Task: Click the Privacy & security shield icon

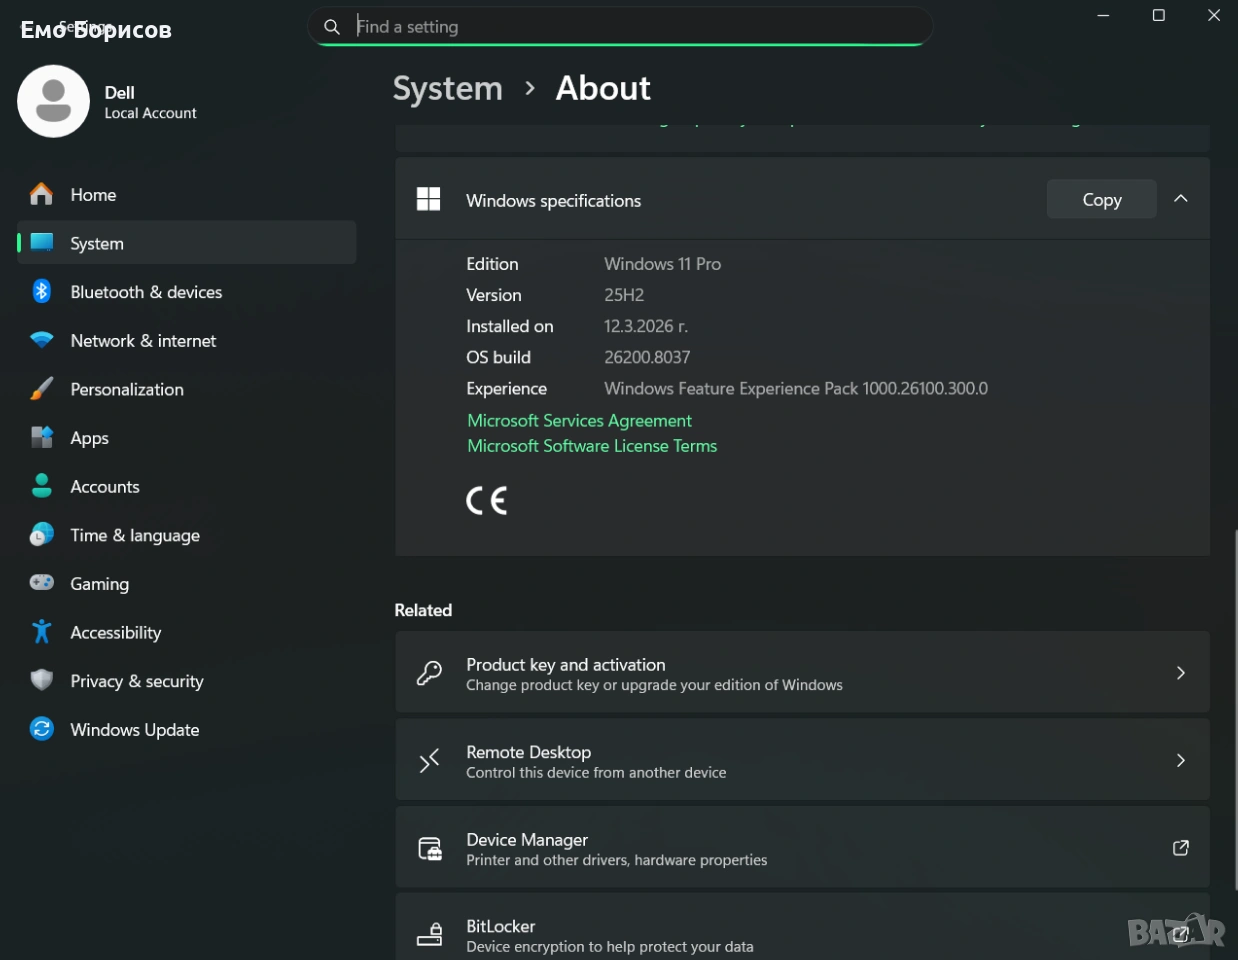Action: click(x=41, y=681)
